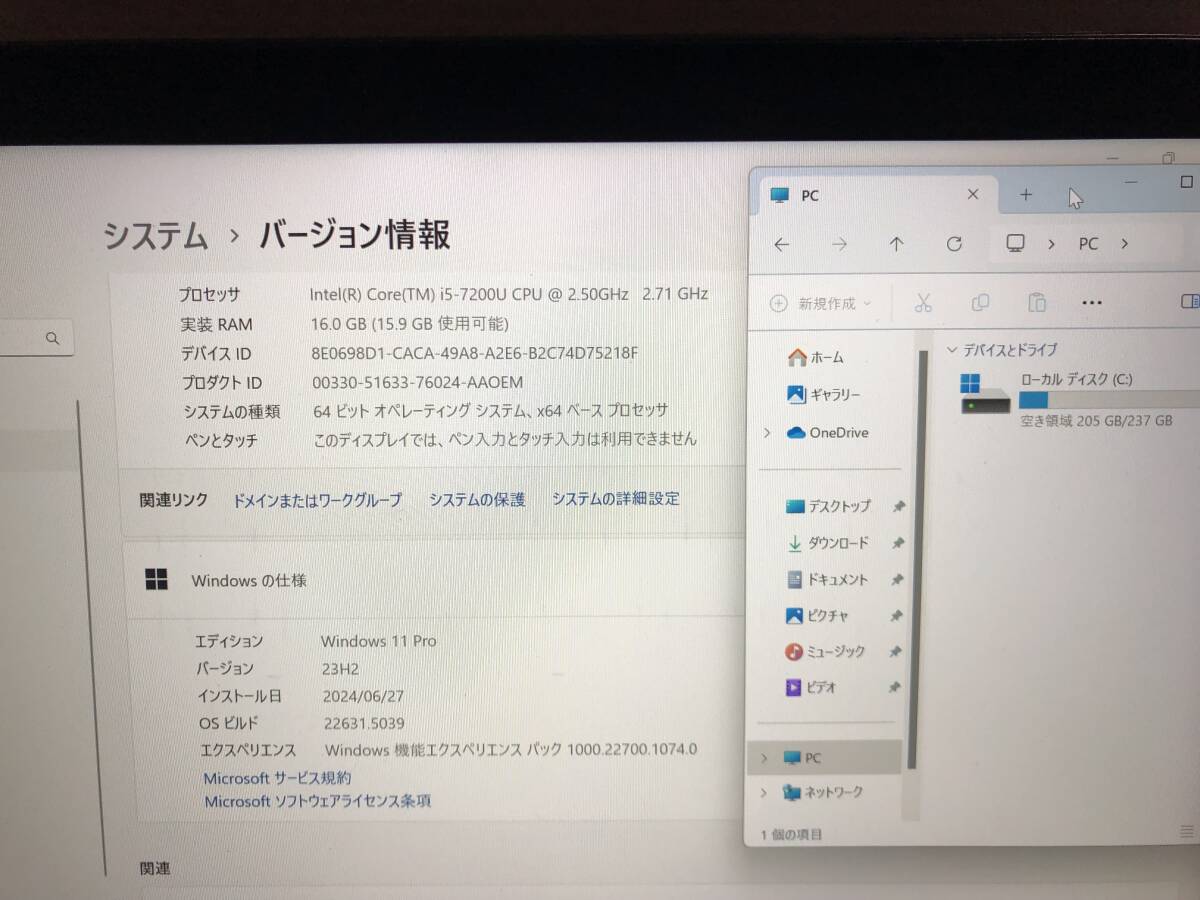Image resolution: width=1200 pixels, height=900 pixels.
Task: Open ミュージック in quick access
Action: [x=825, y=652]
